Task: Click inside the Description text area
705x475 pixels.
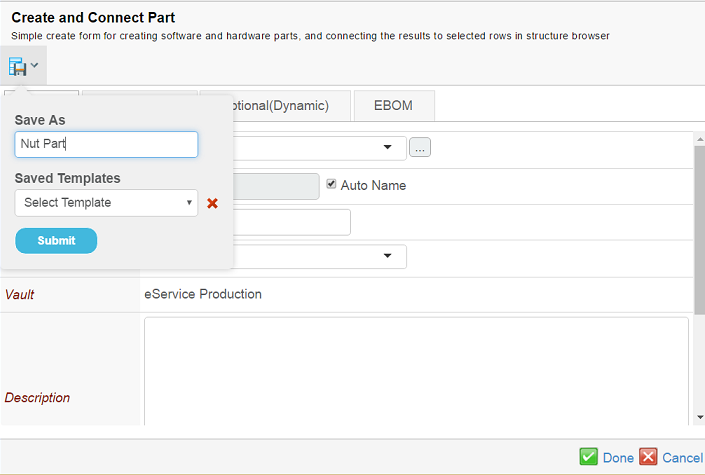Action: (x=416, y=370)
